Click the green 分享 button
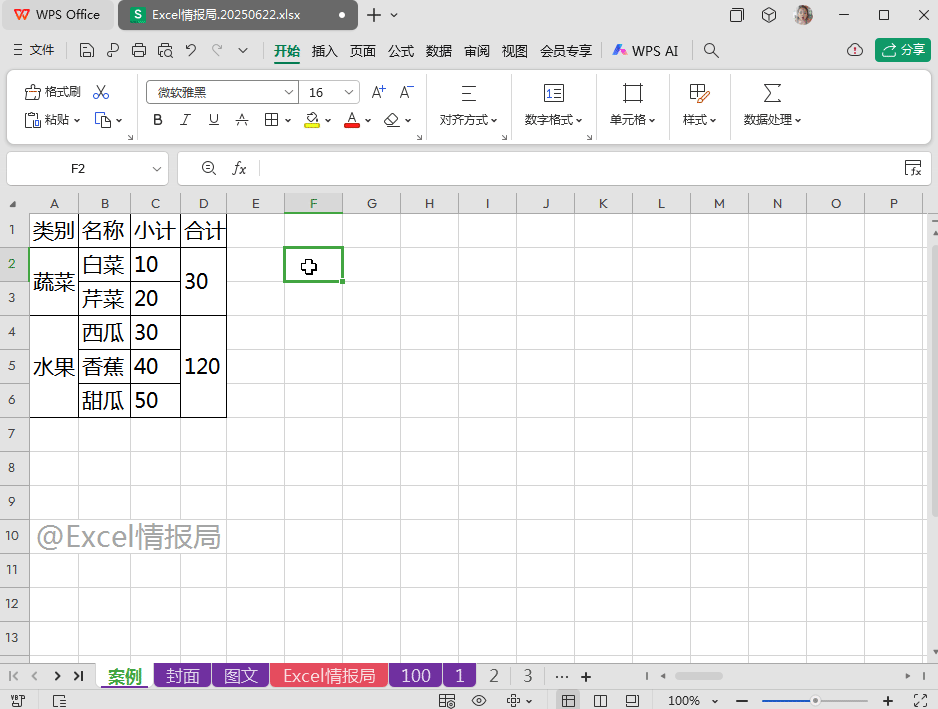 point(901,50)
